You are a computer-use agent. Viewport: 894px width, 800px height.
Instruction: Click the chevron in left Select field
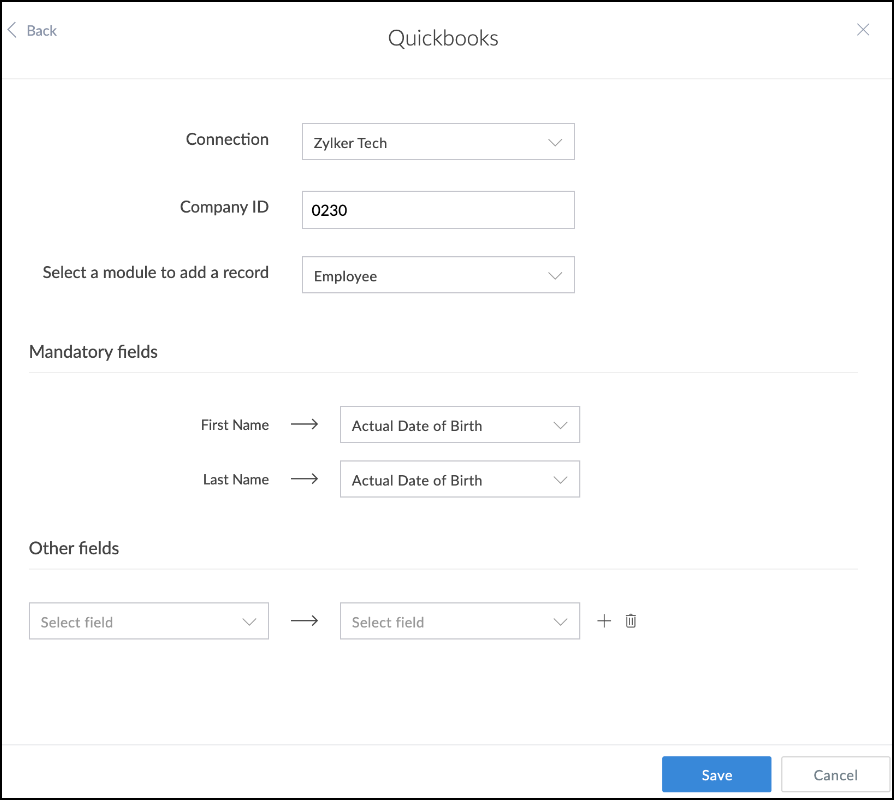pyautogui.click(x=250, y=621)
